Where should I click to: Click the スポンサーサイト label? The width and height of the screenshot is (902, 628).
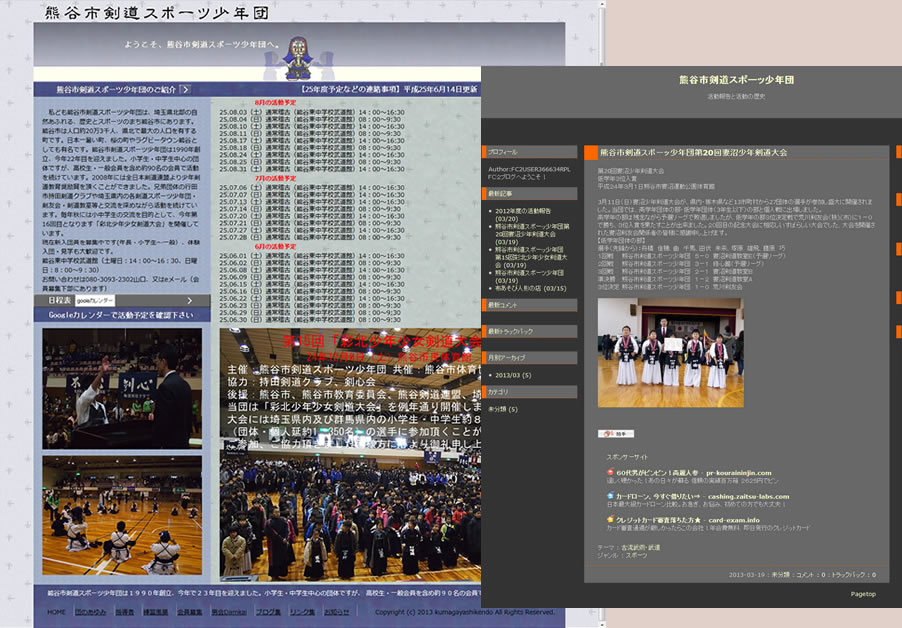[626, 457]
